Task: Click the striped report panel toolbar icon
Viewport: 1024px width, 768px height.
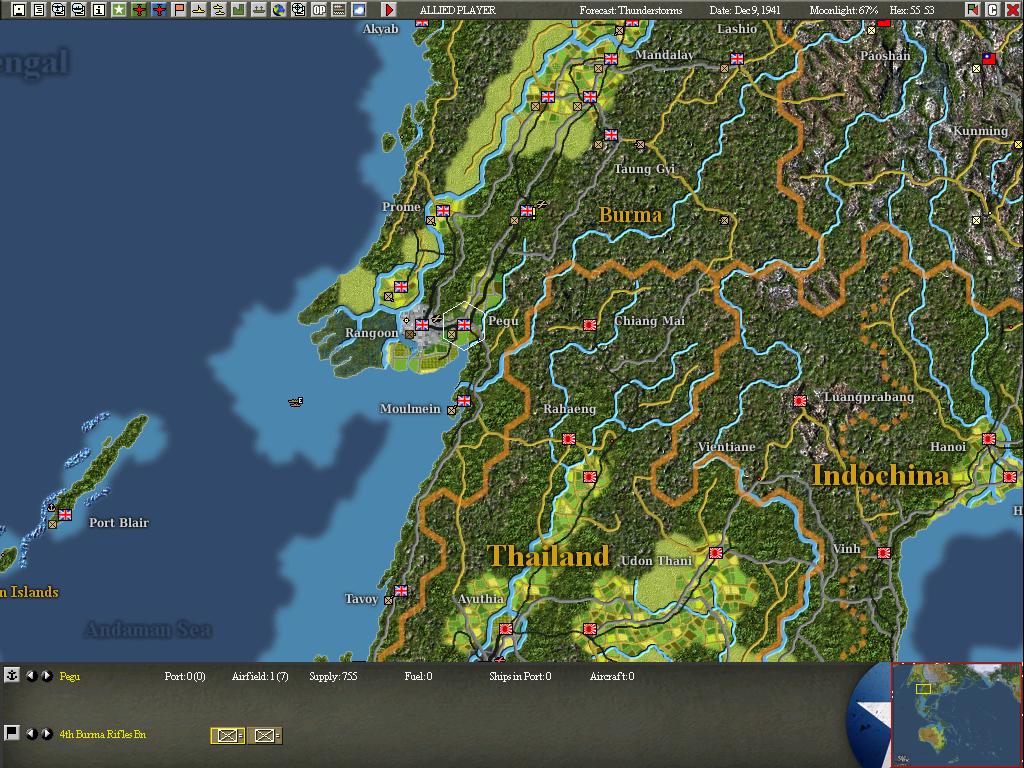Action: (339, 10)
